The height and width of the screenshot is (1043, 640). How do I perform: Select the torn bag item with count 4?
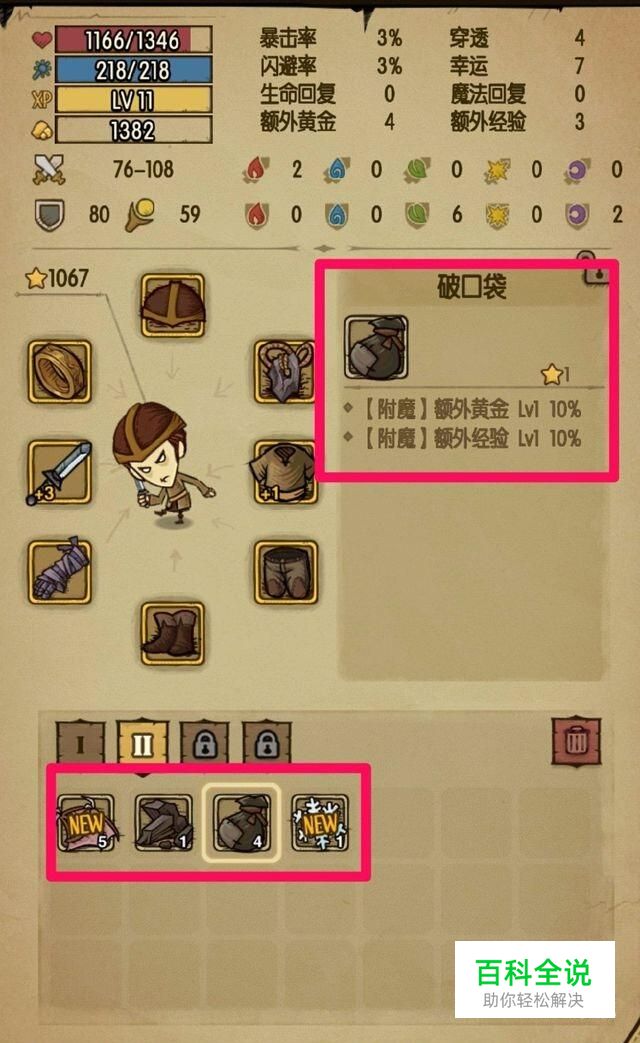pyautogui.click(x=241, y=823)
